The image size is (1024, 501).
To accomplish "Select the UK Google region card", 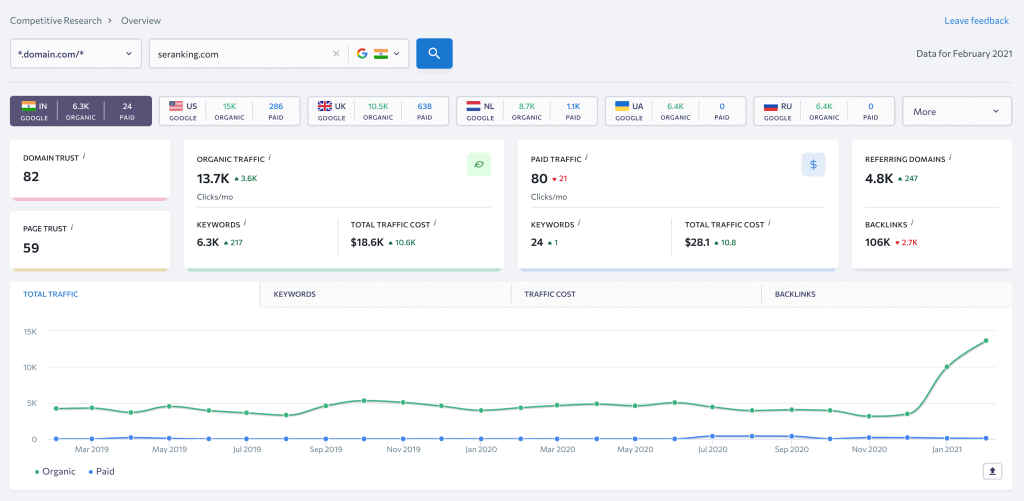I will tap(379, 111).
